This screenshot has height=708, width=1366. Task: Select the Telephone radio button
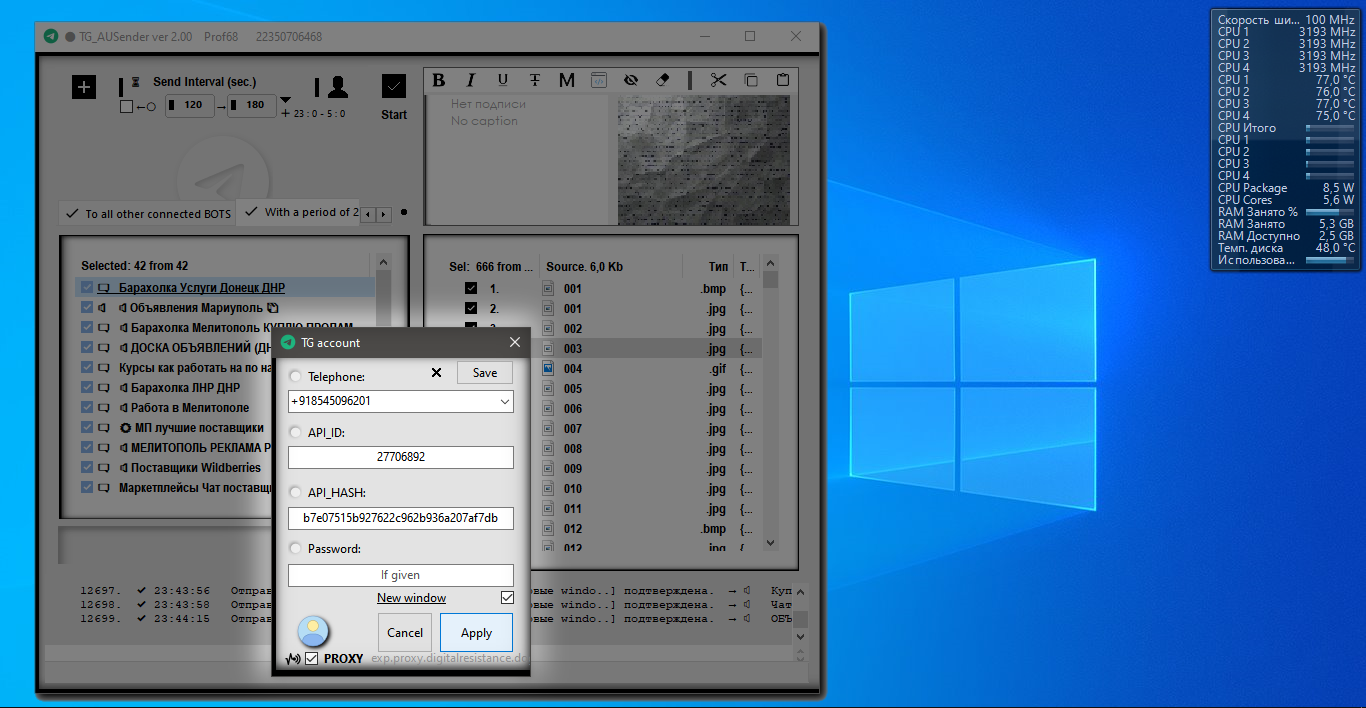[295, 377]
